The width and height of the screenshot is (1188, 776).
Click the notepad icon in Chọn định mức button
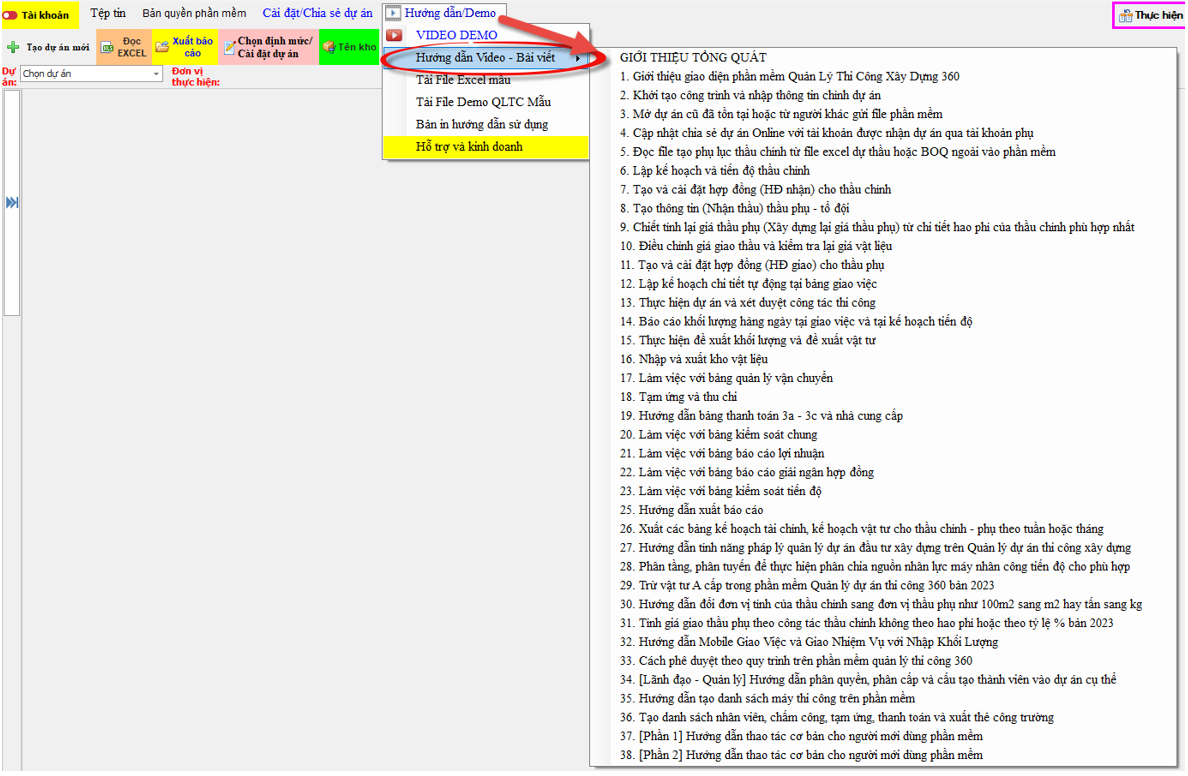[x=229, y=48]
